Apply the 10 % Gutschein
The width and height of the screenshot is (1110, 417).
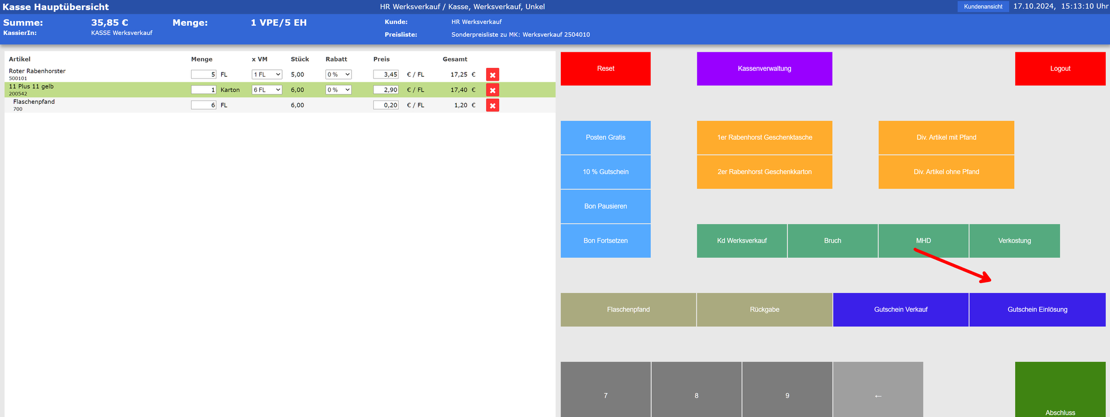click(x=605, y=172)
